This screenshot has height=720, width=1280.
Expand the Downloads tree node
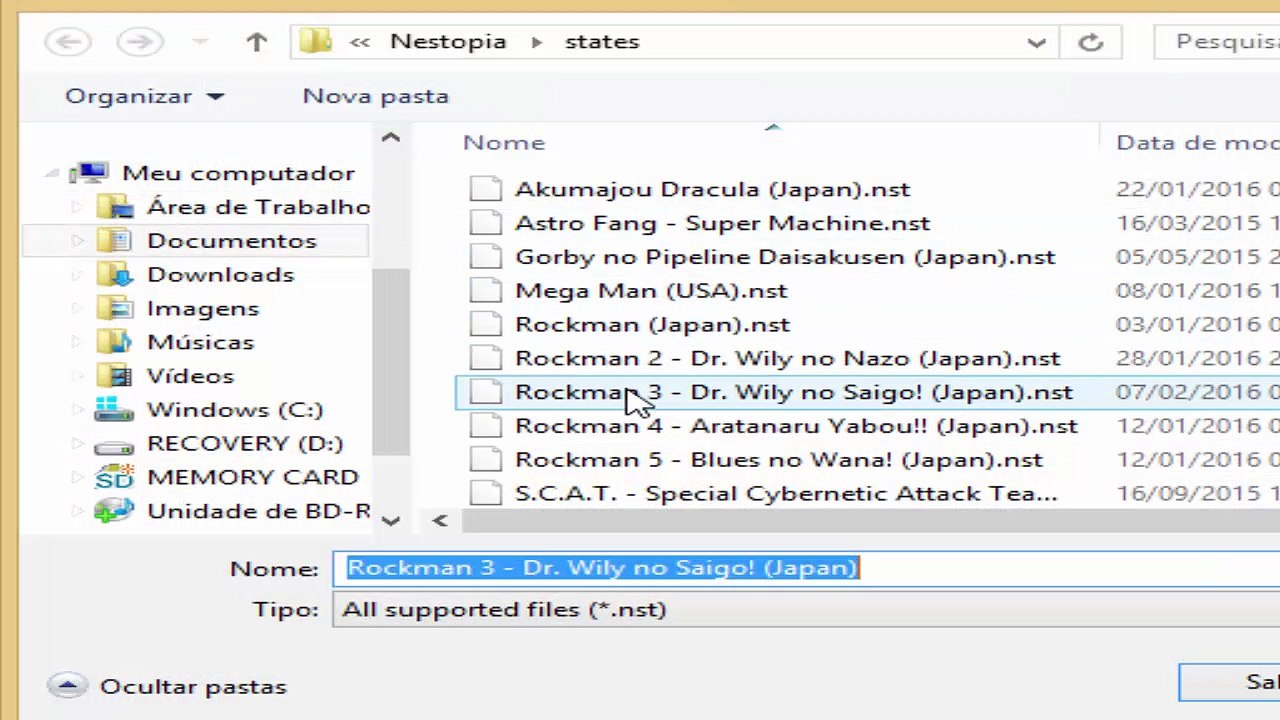(x=77, y=275)
